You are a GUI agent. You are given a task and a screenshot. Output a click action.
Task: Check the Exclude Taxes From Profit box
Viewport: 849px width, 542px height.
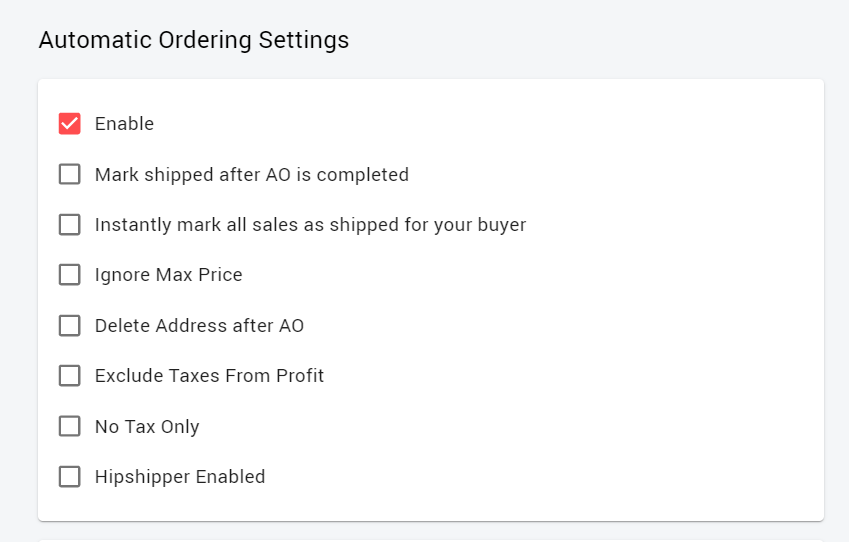click(69, 376)
